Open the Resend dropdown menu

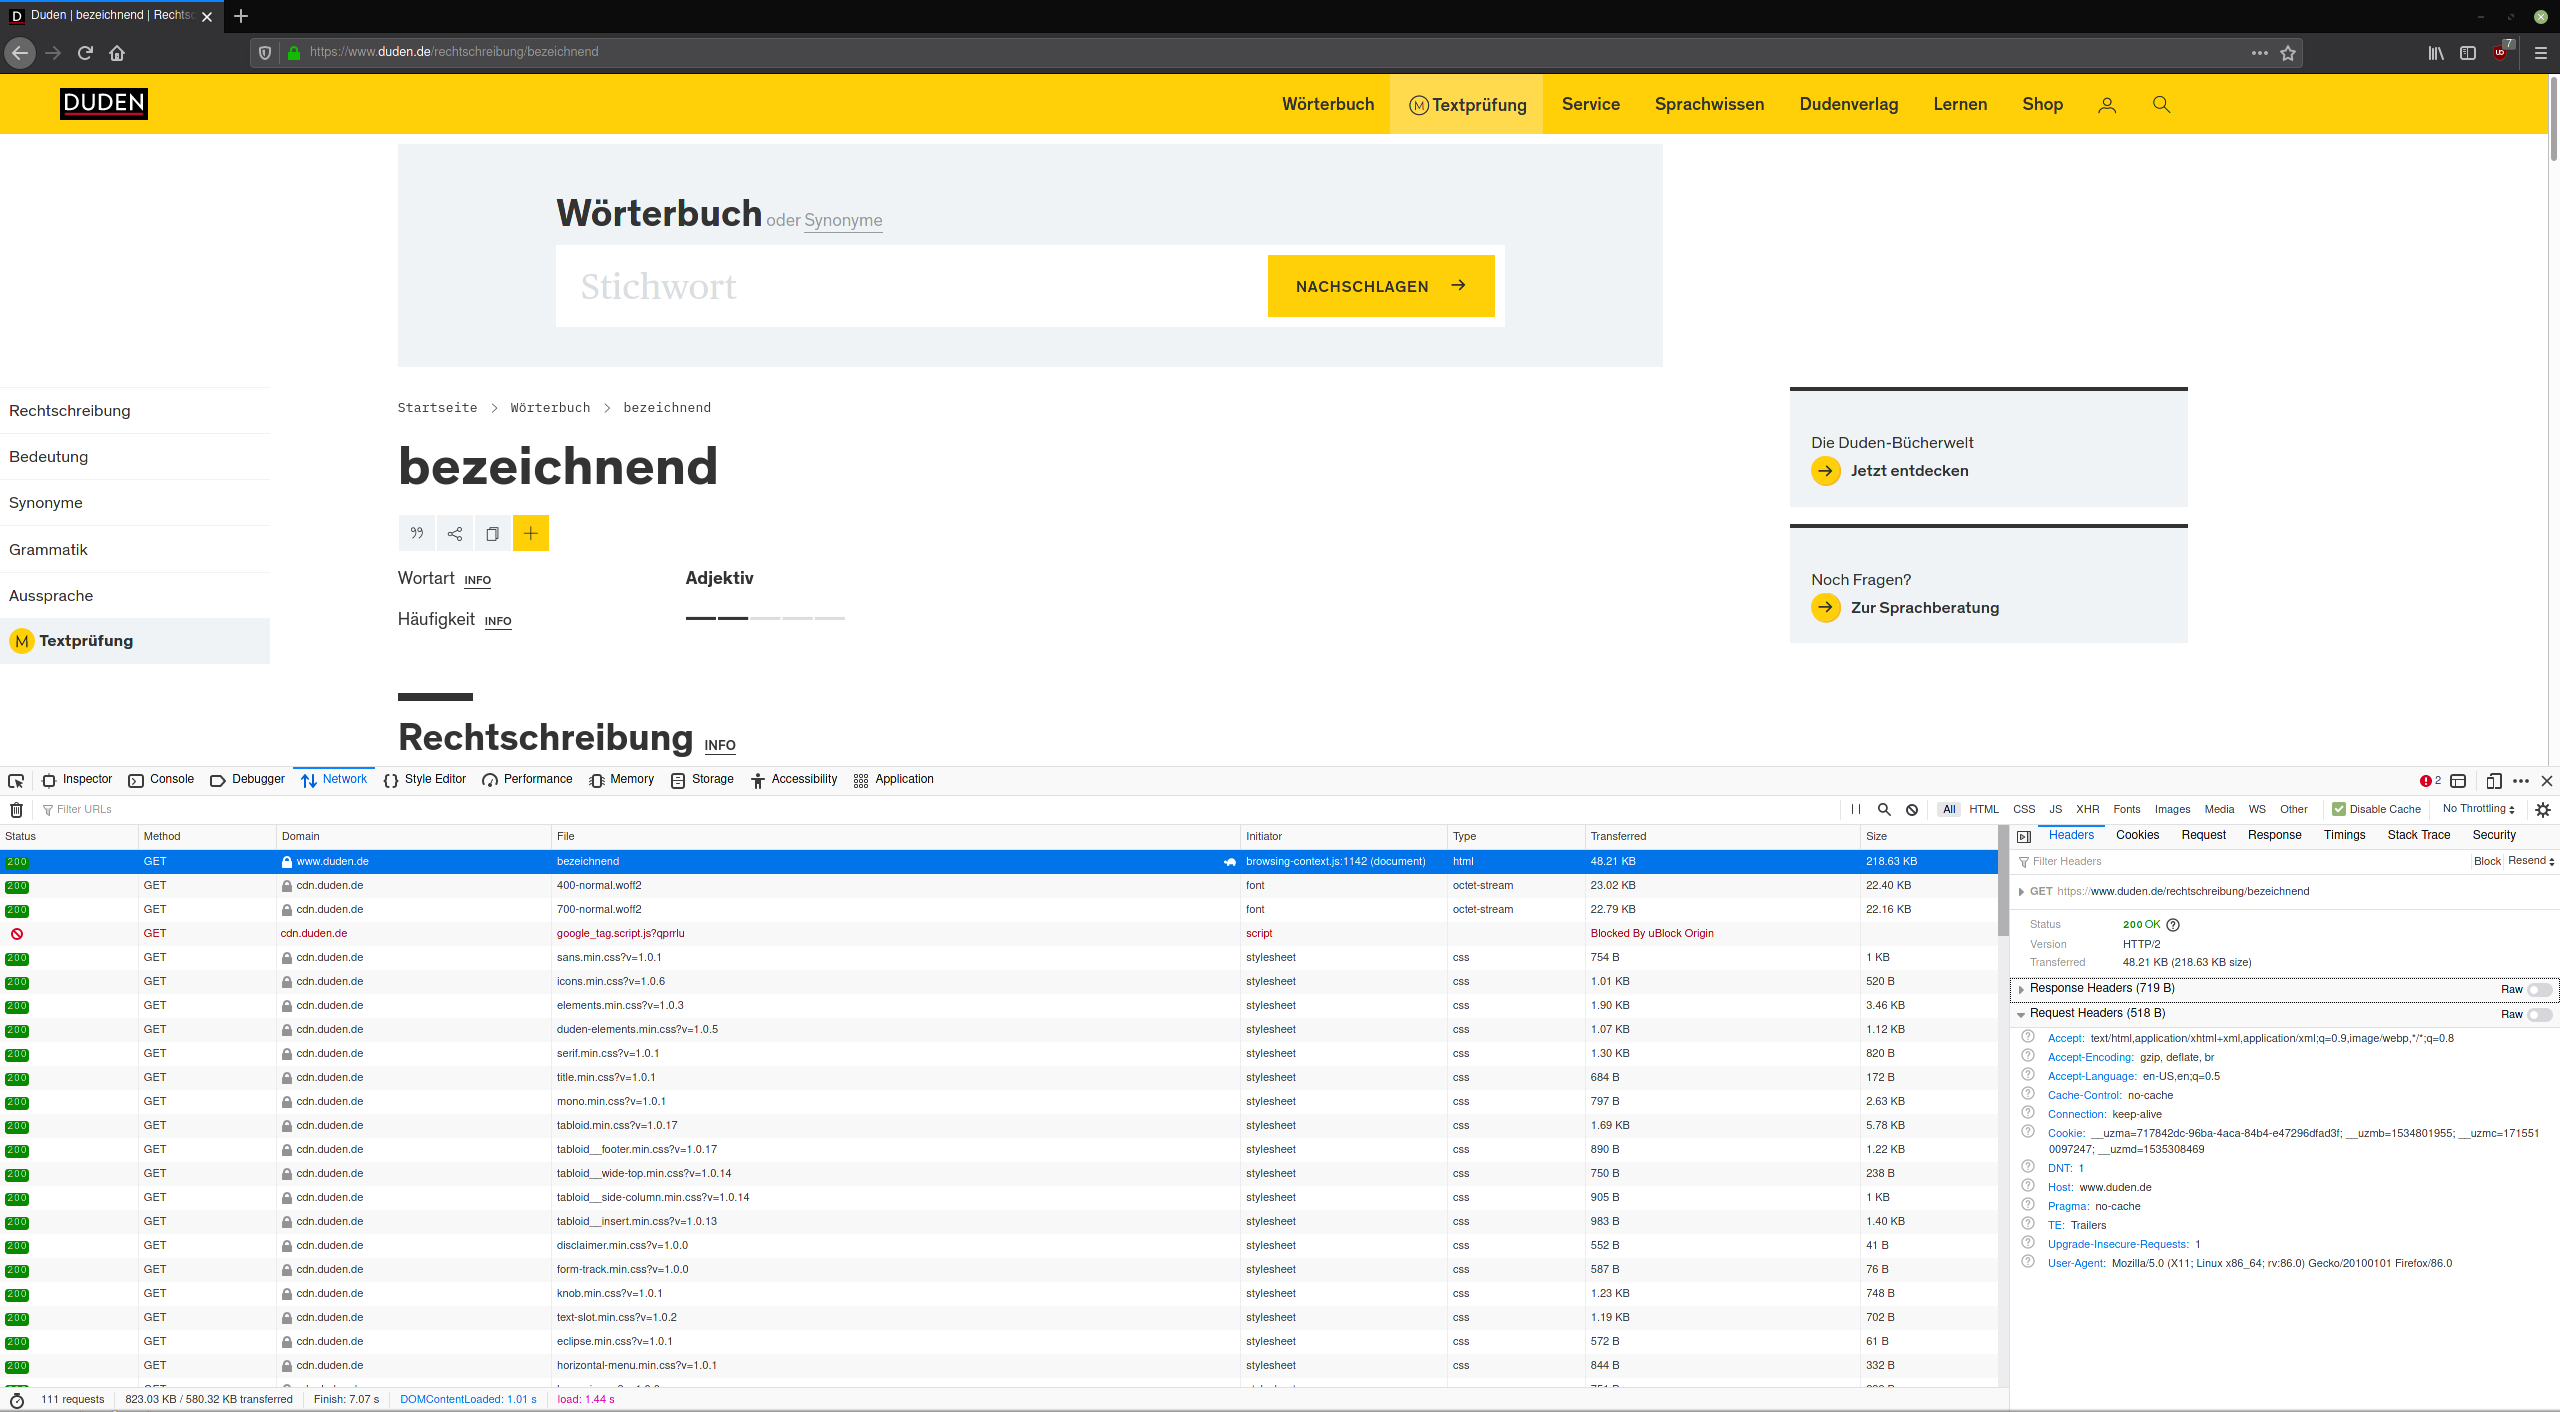[x=2531, y=861]
